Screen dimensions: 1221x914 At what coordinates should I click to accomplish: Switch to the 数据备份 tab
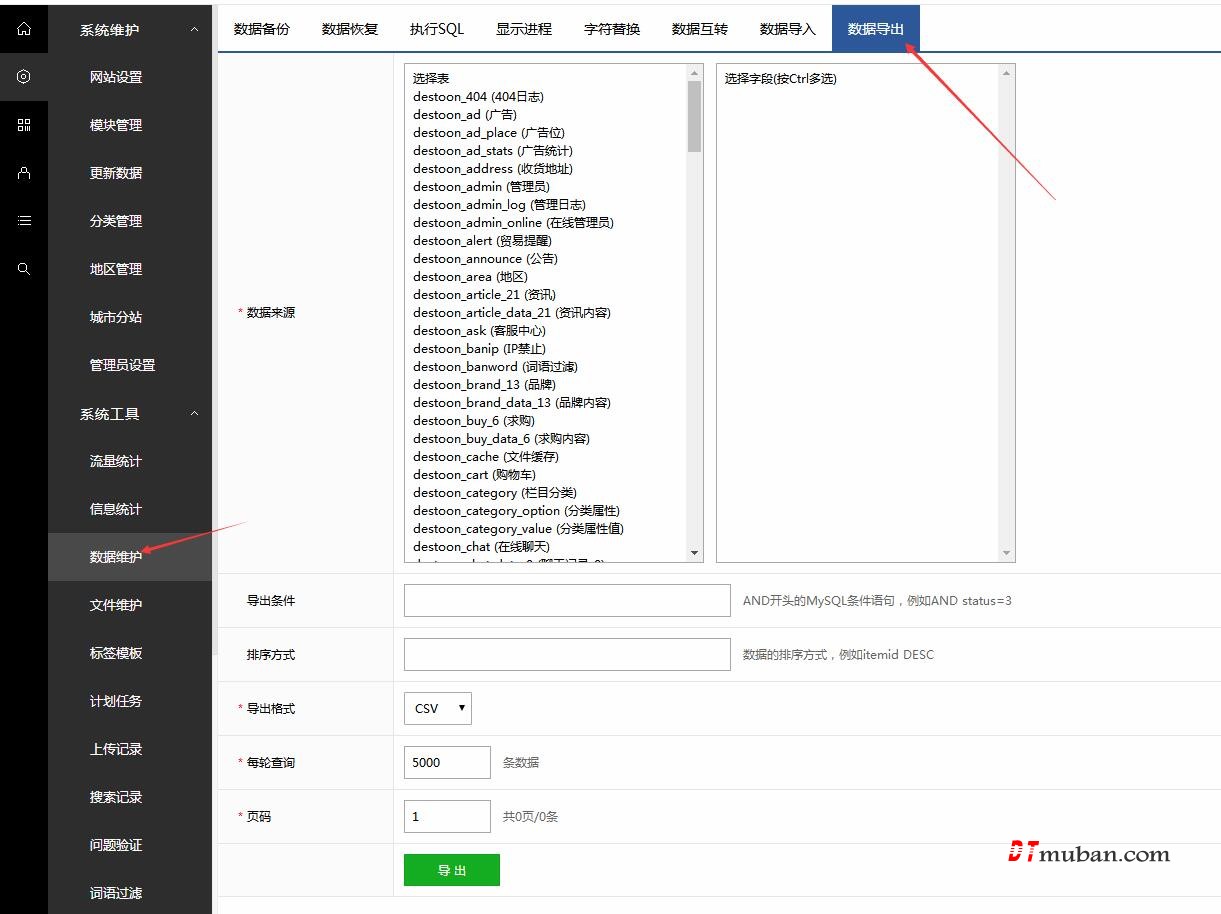[262, 29]
